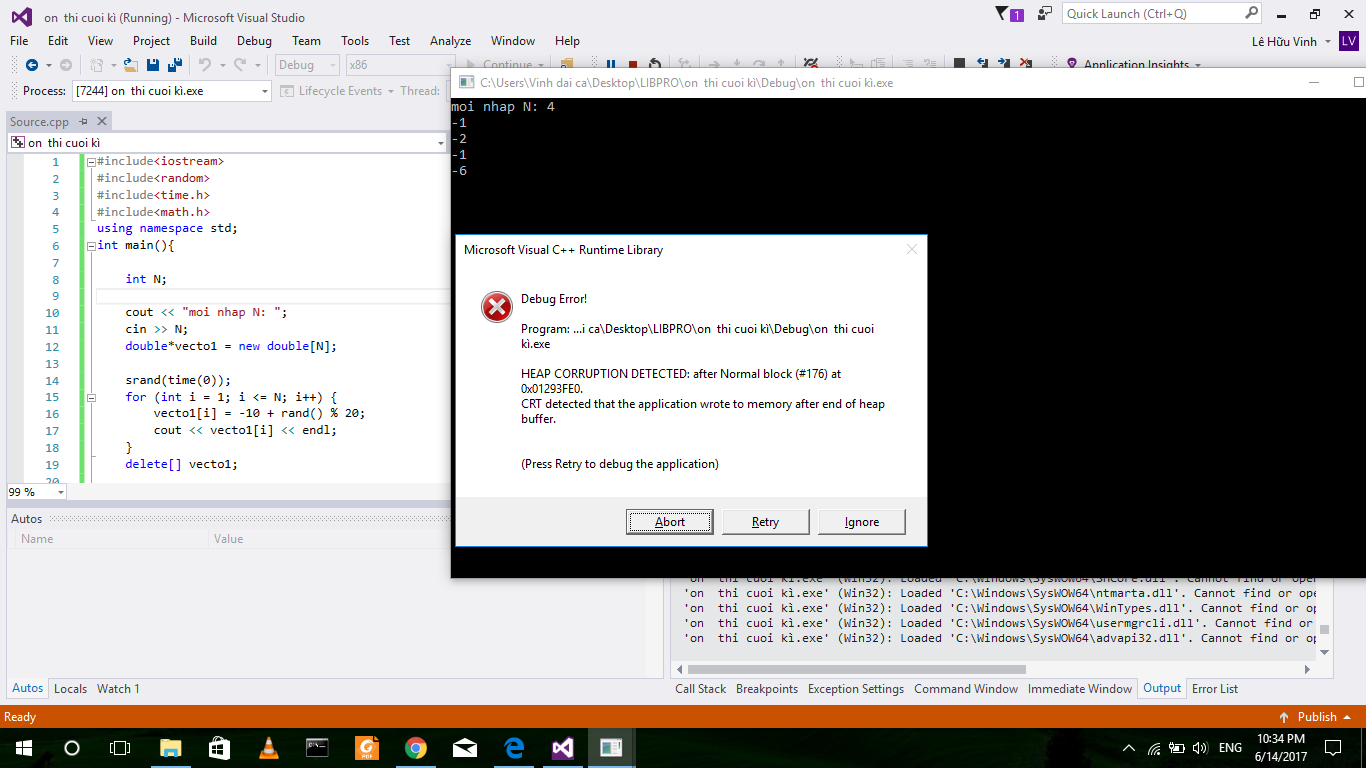Switch to the Immediate Window tab
Screen dimensions: 1366x768
[x=1080, y=689]
